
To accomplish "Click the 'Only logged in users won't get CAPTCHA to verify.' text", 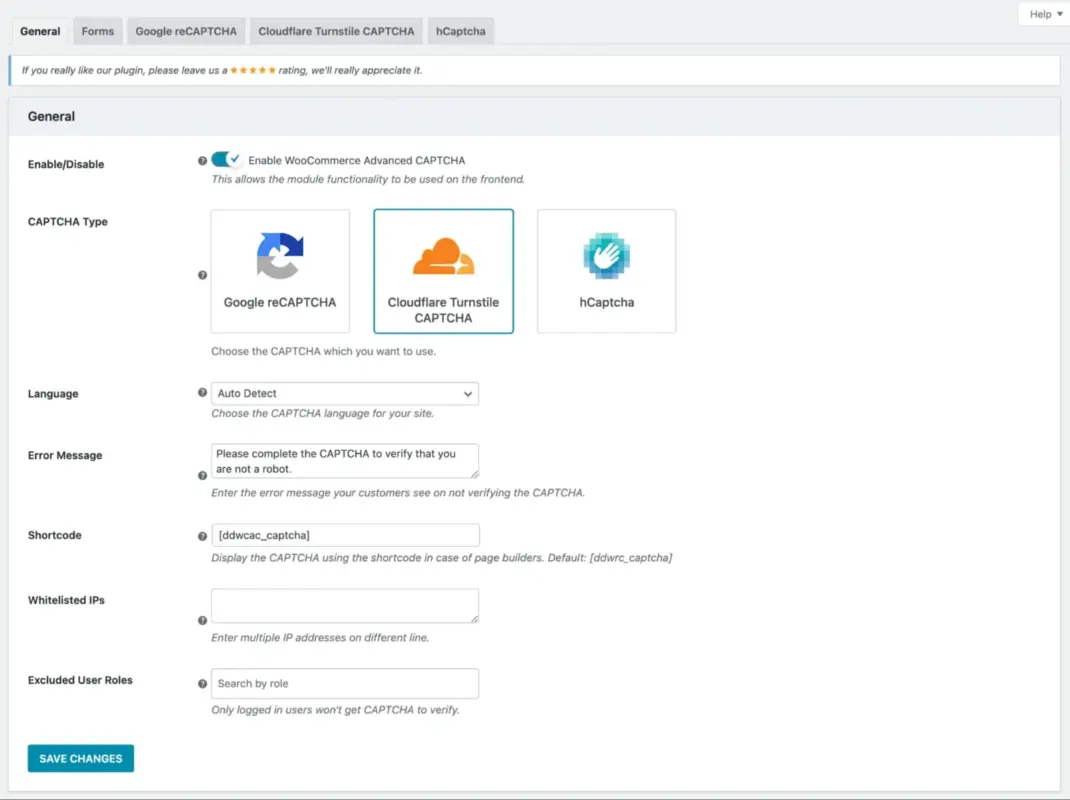I will (x=335, y=710).
